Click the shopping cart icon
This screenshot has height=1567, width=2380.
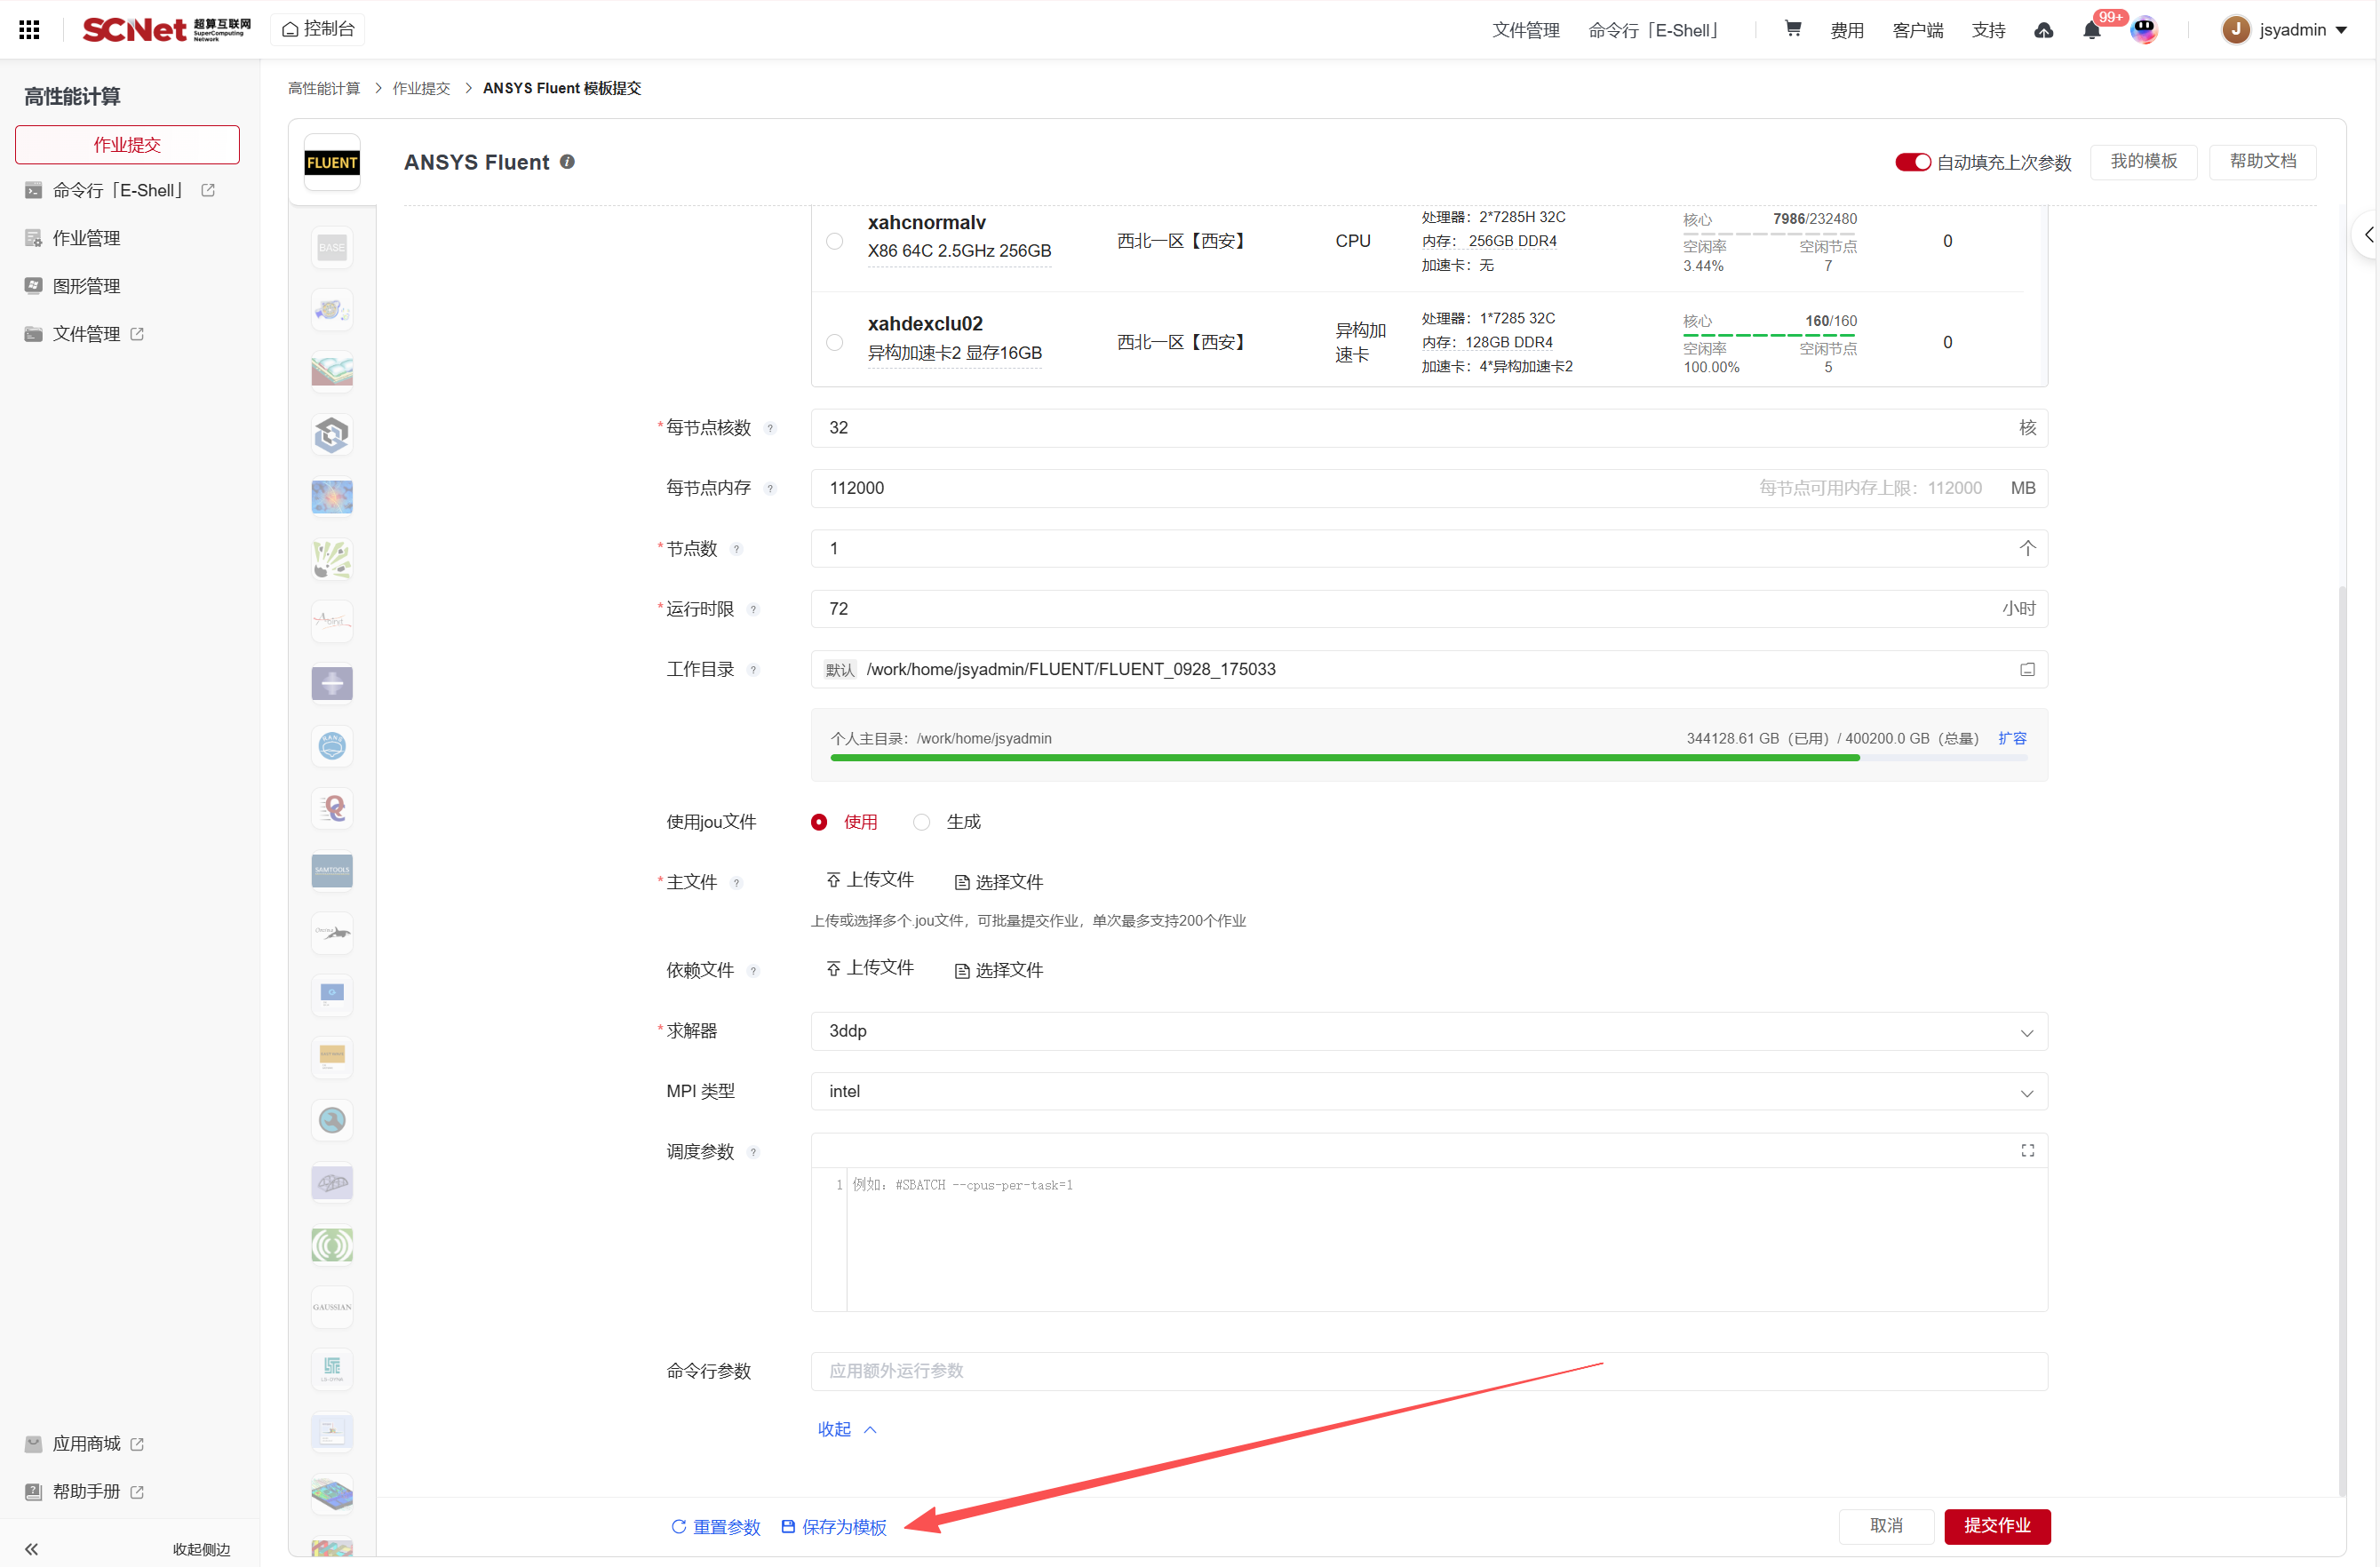pos(1792,29)
